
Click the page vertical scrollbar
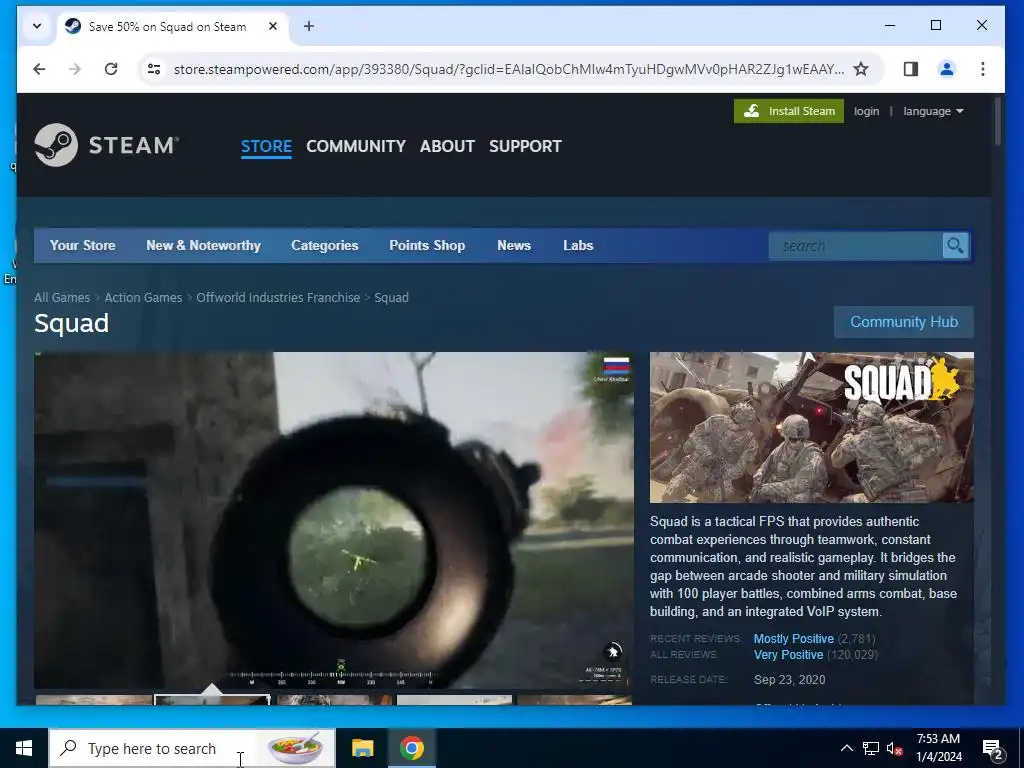tap(997, 121)
